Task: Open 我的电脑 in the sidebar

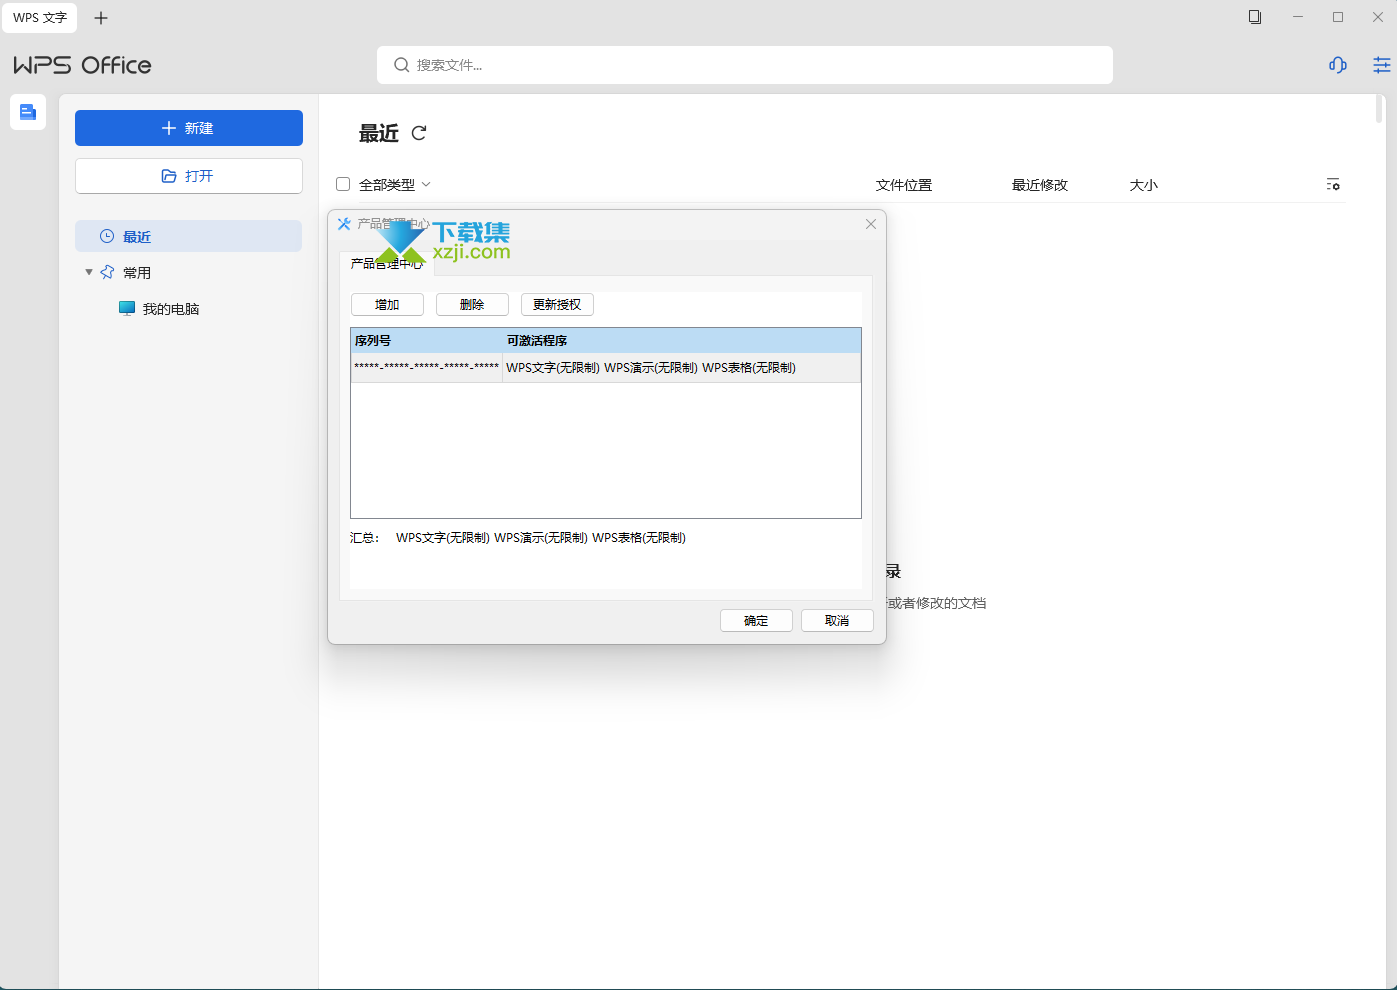Action: [171, 309]
